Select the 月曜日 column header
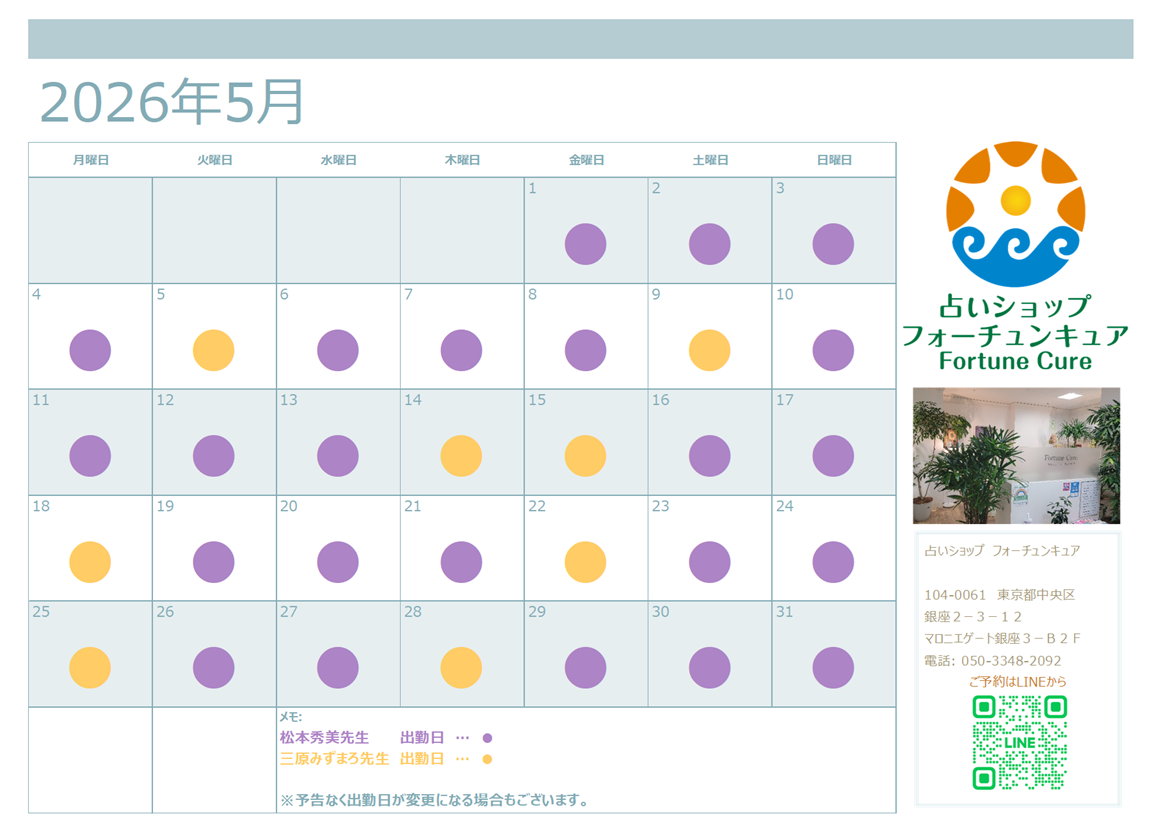 [x=90, y=160]
